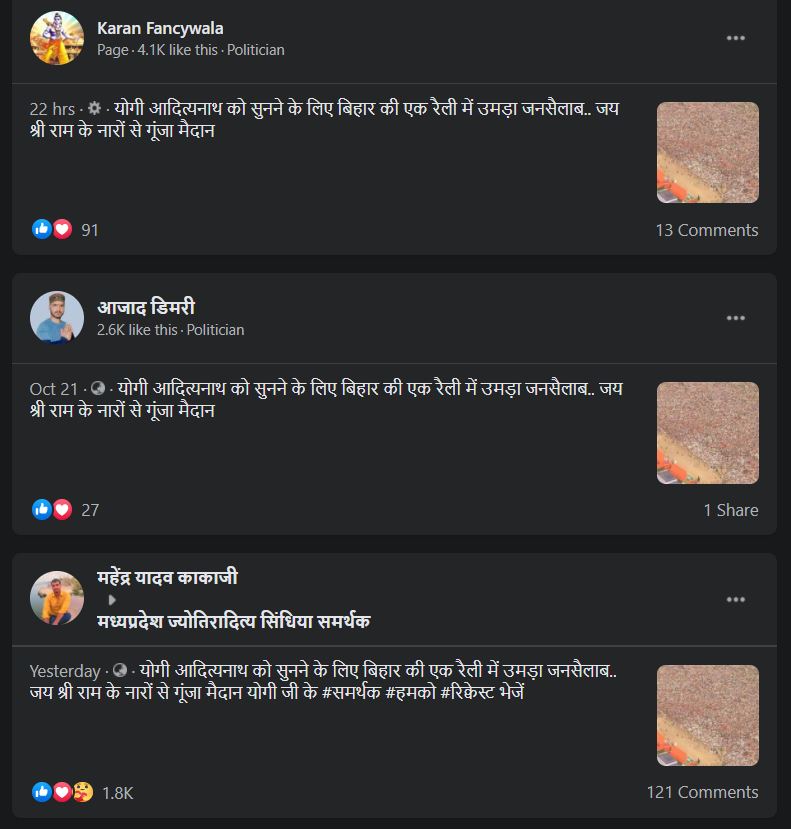The height and width of the screenshot is (829, 791).
Task: Open Karan Fancywala profile picture
Action: click(x=56, y=38)
